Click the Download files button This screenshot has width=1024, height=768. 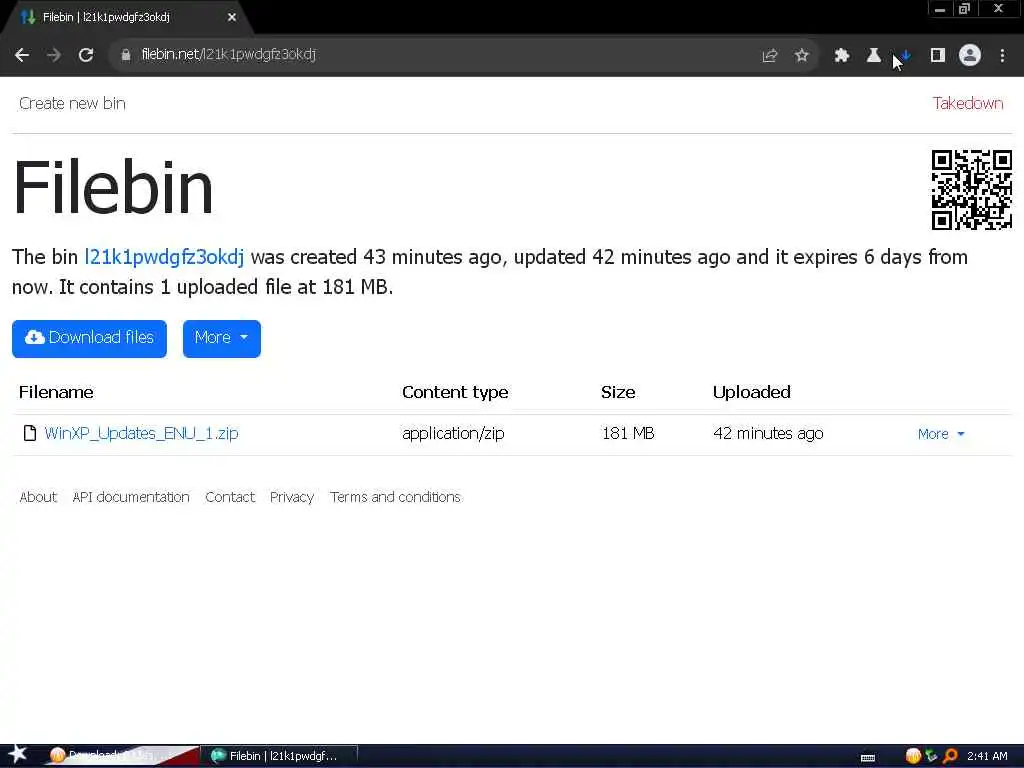pos(89,338)
